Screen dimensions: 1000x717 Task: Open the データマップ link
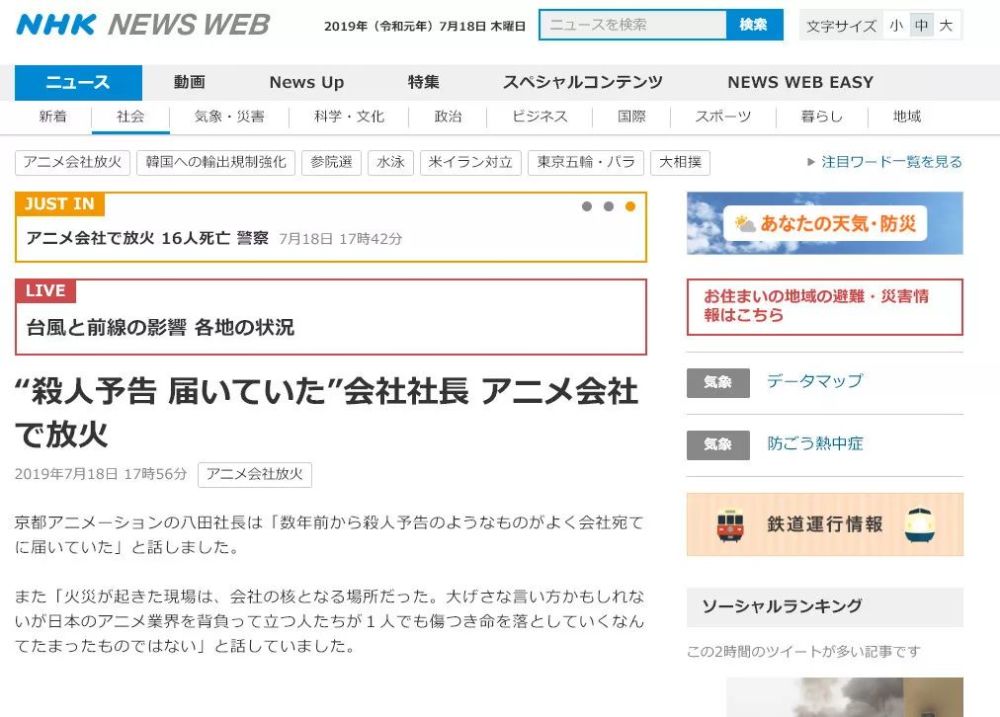pos(815,381)
